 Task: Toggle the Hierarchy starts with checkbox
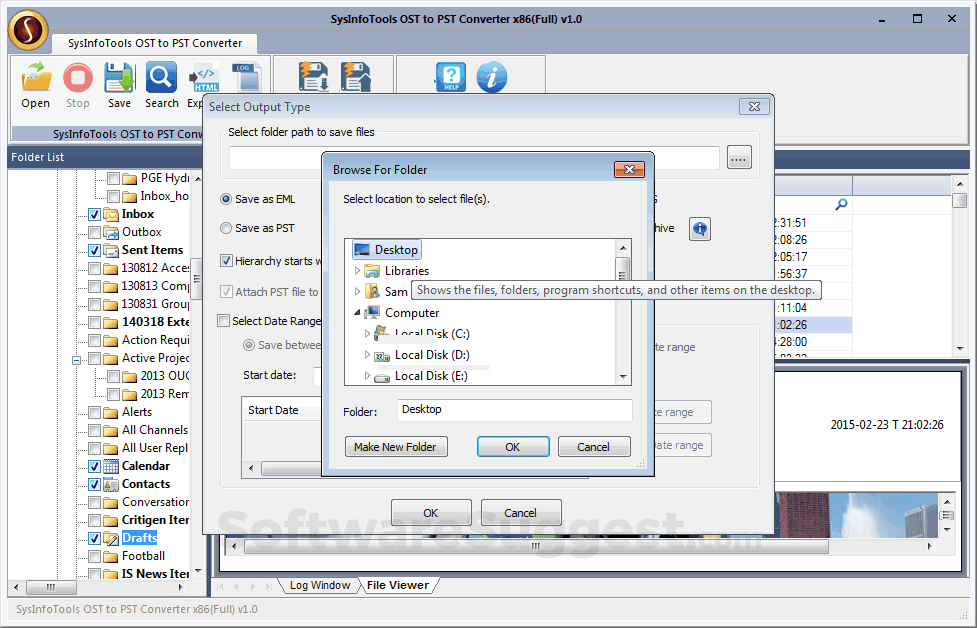coord(226,261)
